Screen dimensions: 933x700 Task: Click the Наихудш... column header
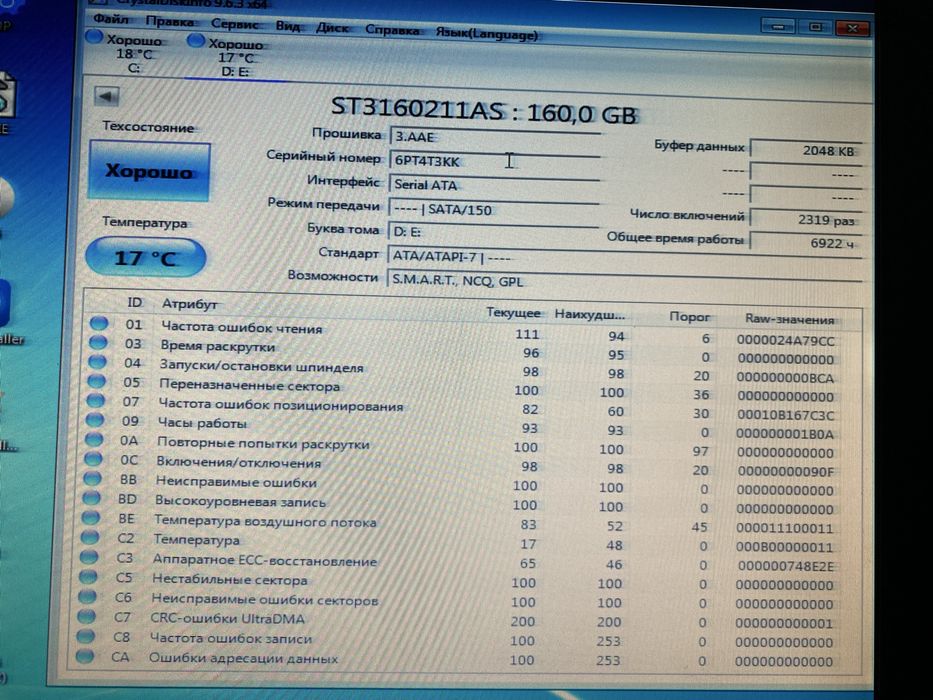tap(589, 314)
